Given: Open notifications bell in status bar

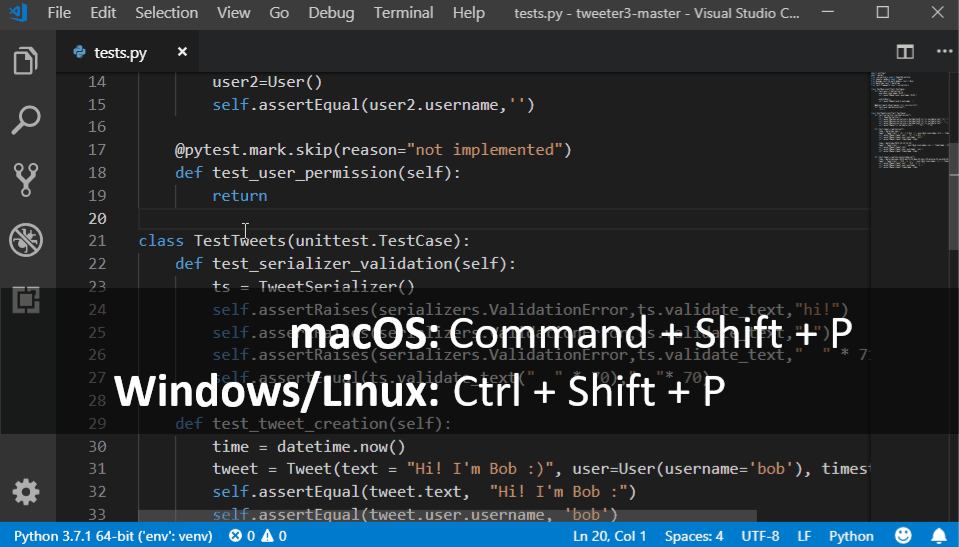Looking at the screenshot, I should click(938, 536).
